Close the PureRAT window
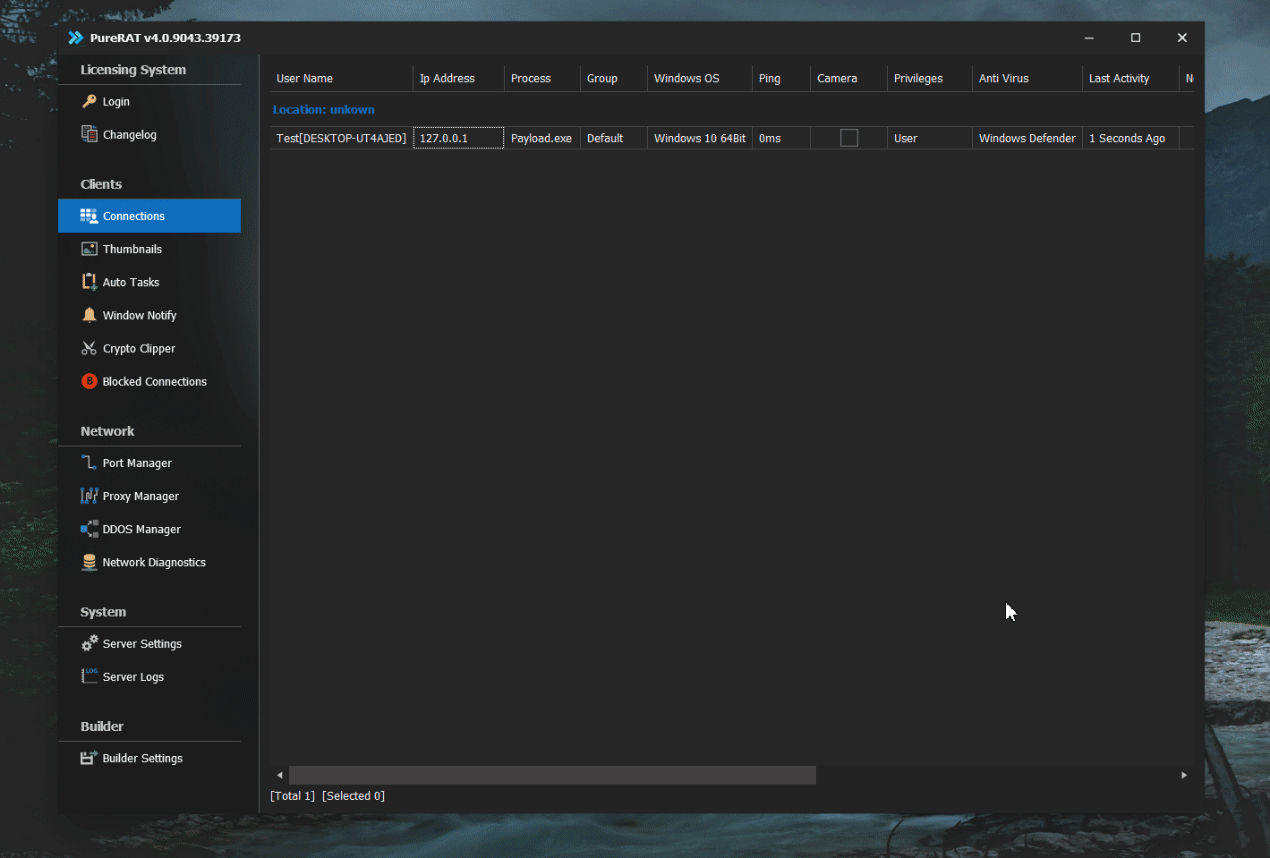Image resolution: width=1270 pixels, height=858 pixels. click(x=1181, y=38)
